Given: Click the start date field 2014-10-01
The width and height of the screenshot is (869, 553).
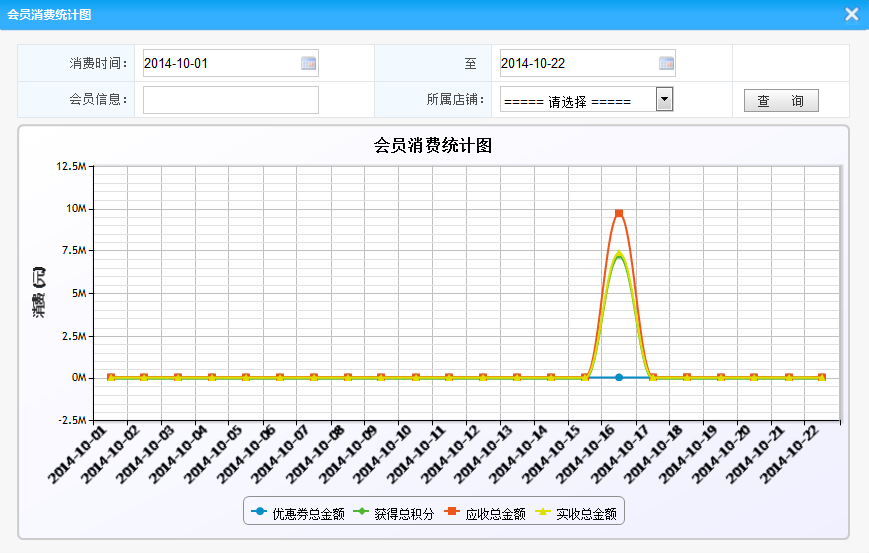Looking at the screenshot, I should [220, 63].
